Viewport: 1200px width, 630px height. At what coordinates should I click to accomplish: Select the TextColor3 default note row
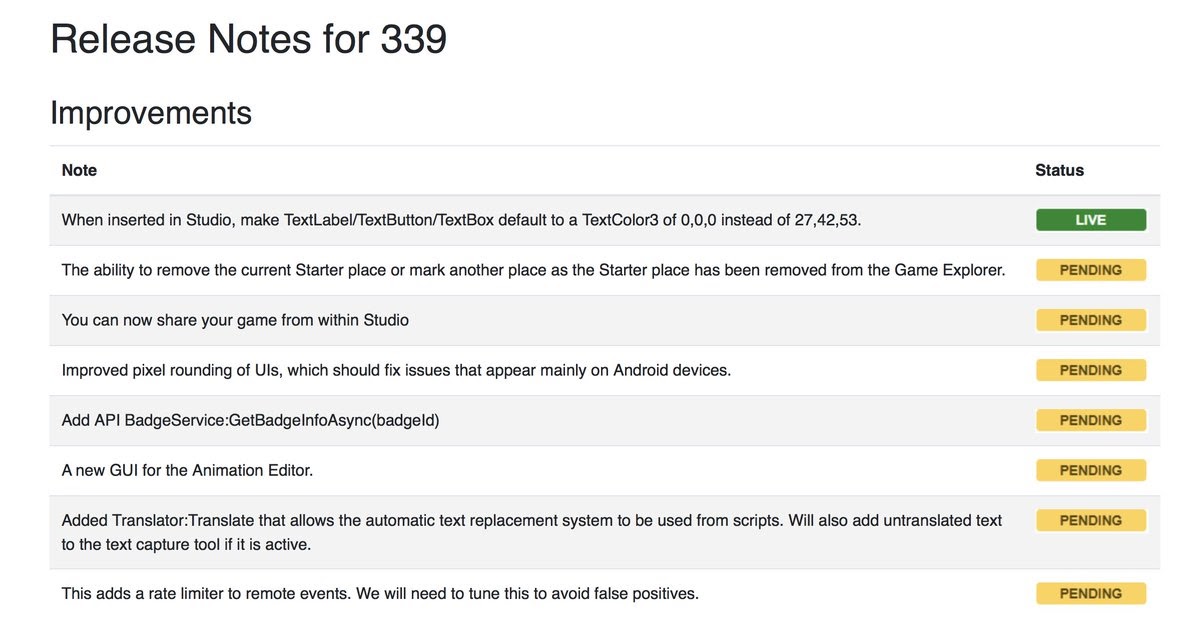pyautogui.click(x=605, y=220)
